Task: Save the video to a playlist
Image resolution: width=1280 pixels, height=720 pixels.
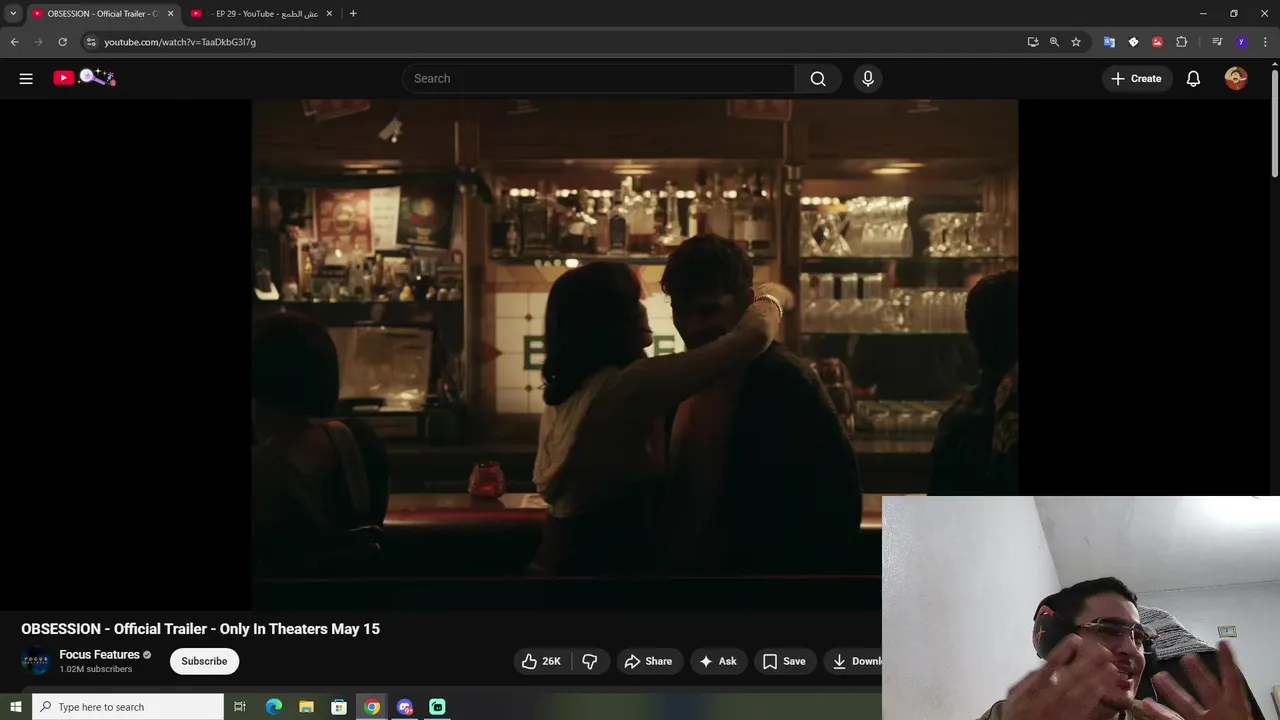Action: pos(784,661)
